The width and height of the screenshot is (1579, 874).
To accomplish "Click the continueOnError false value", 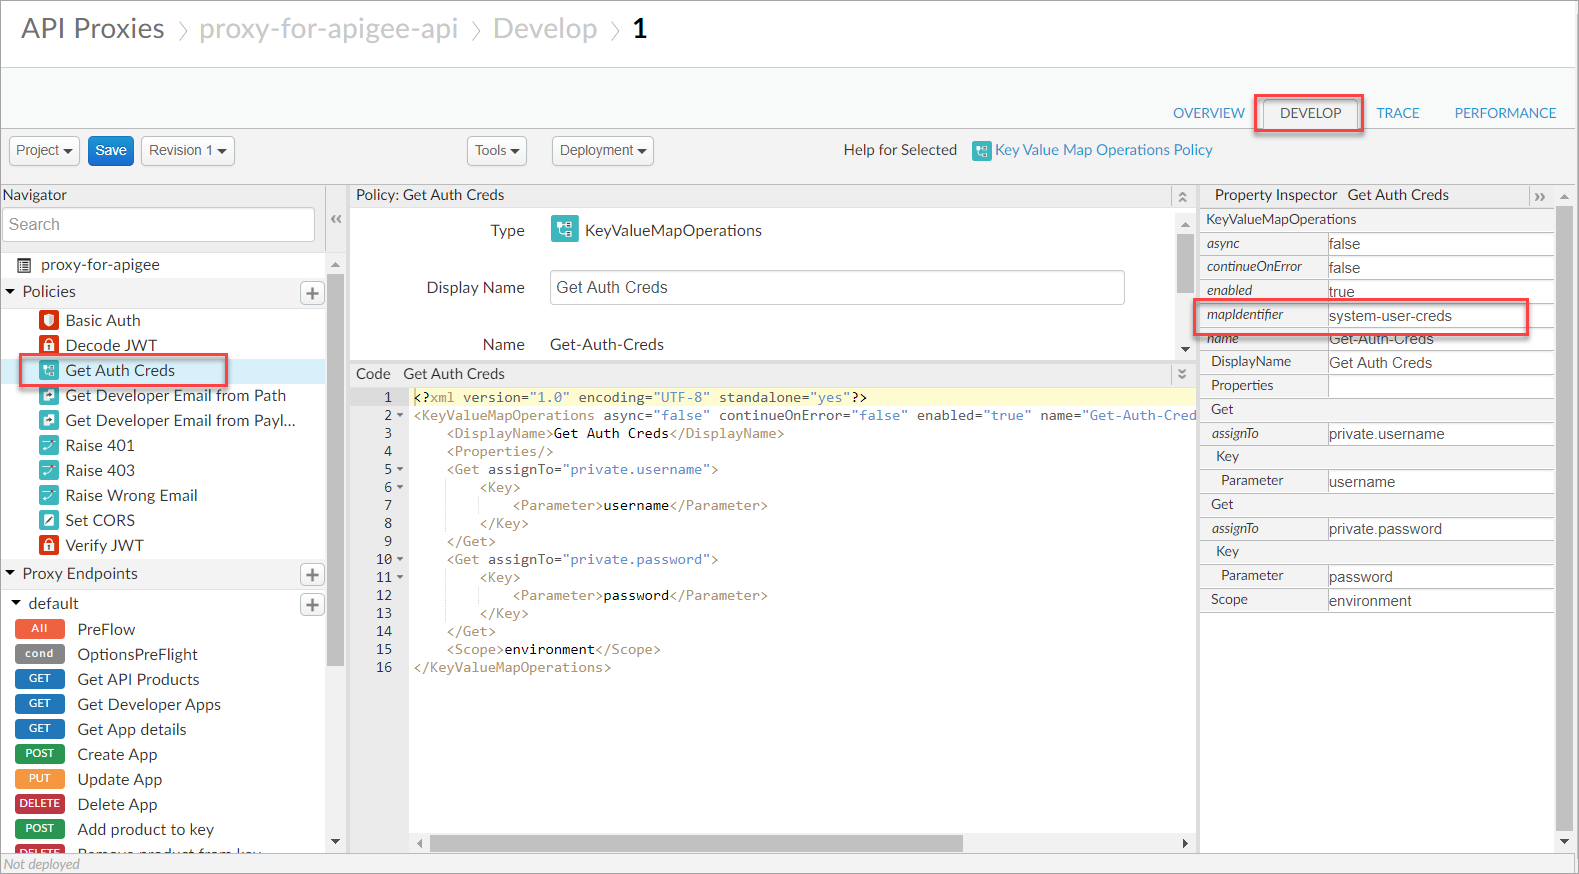I will [1344, 268].
